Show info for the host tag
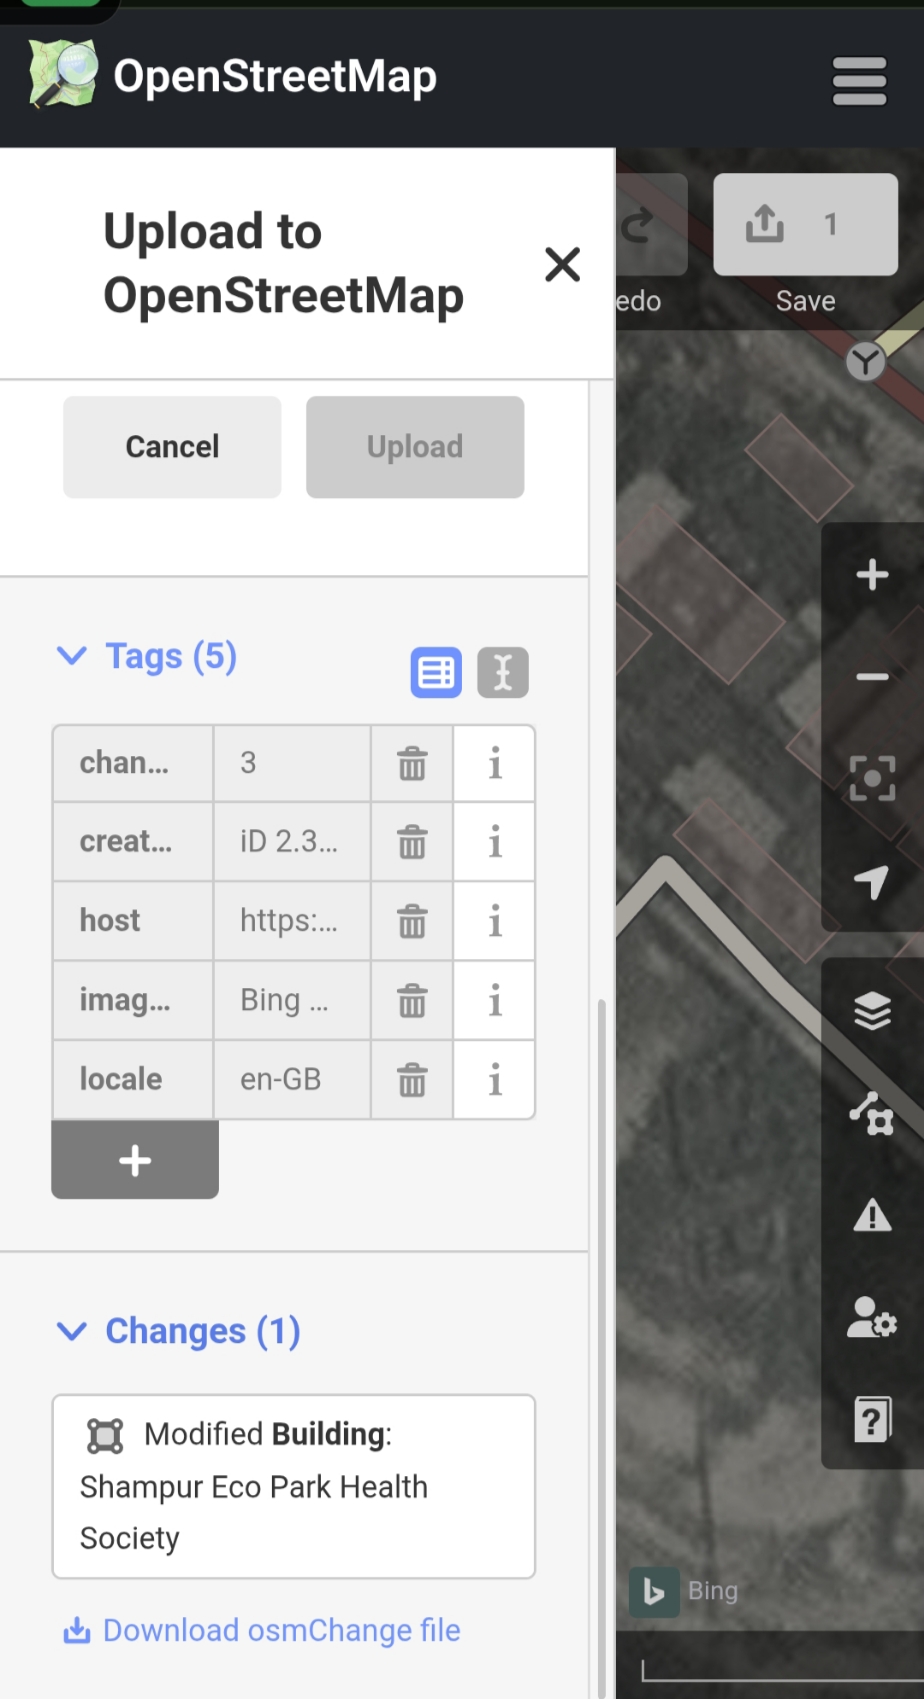The image size is (924, 1699). click(494, 921)
